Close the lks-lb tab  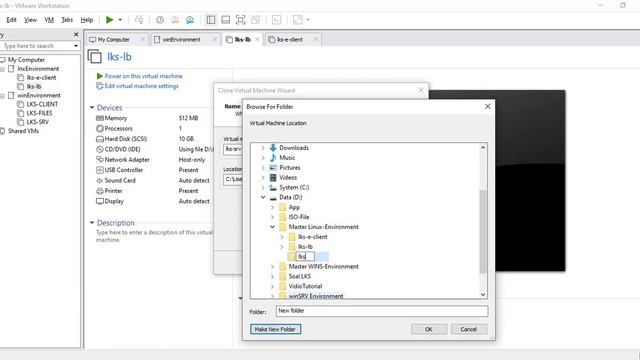257,39
